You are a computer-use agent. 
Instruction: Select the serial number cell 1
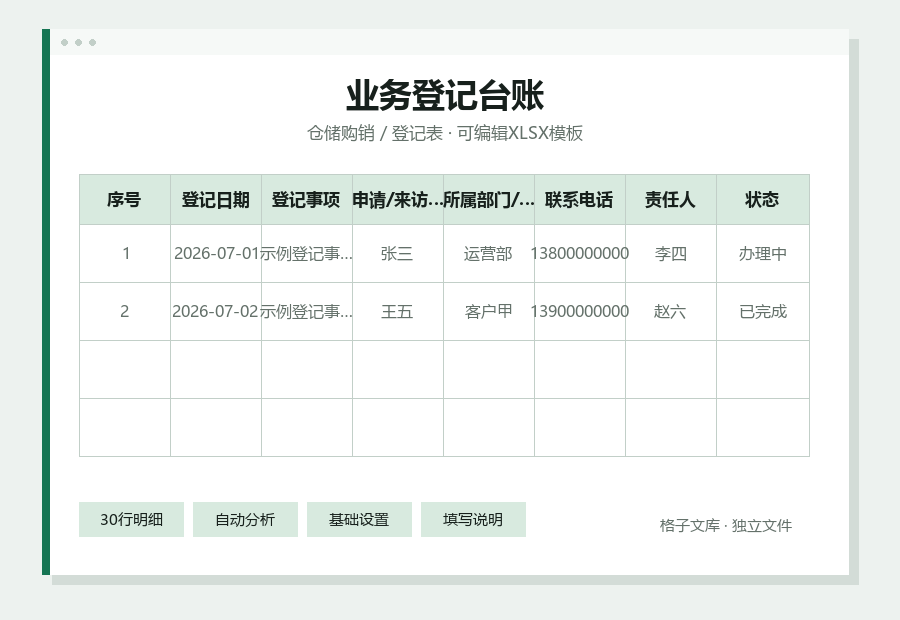[x=125, y=253]
